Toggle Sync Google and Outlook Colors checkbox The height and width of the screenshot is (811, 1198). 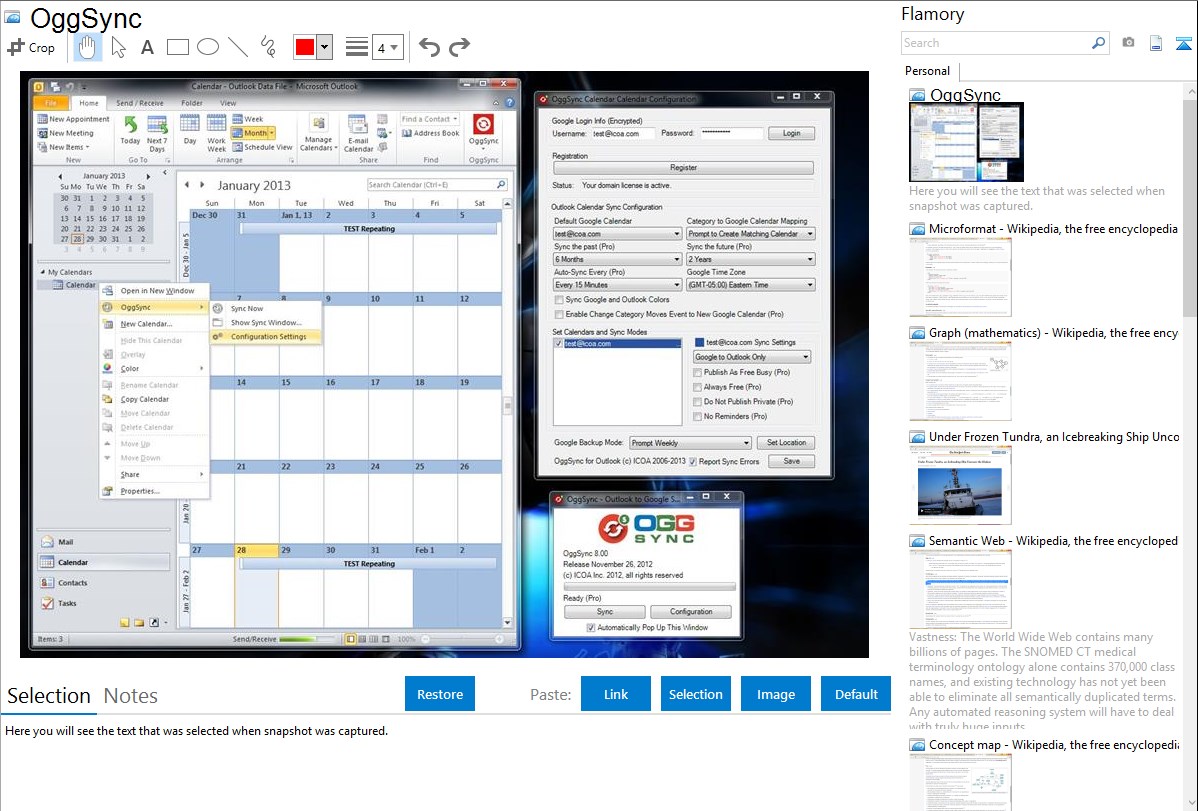559,300
